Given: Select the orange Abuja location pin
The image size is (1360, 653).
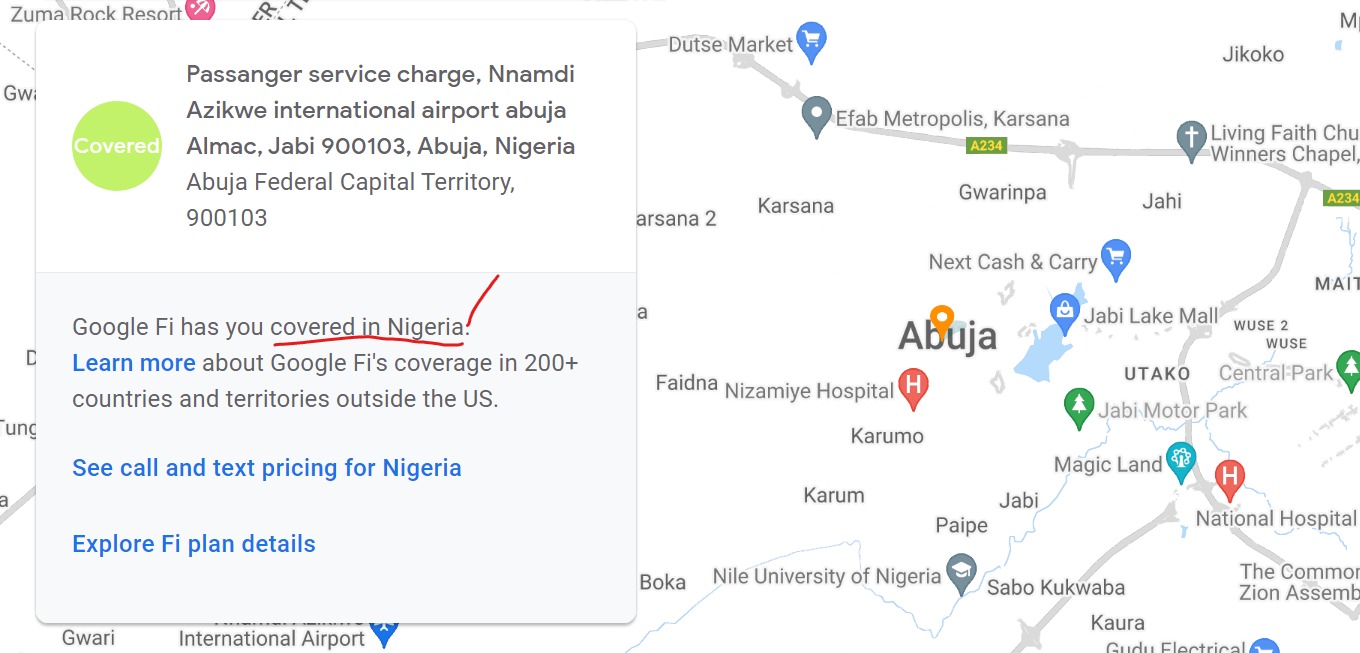Looking at the screenshot, I should coord(941,320).
